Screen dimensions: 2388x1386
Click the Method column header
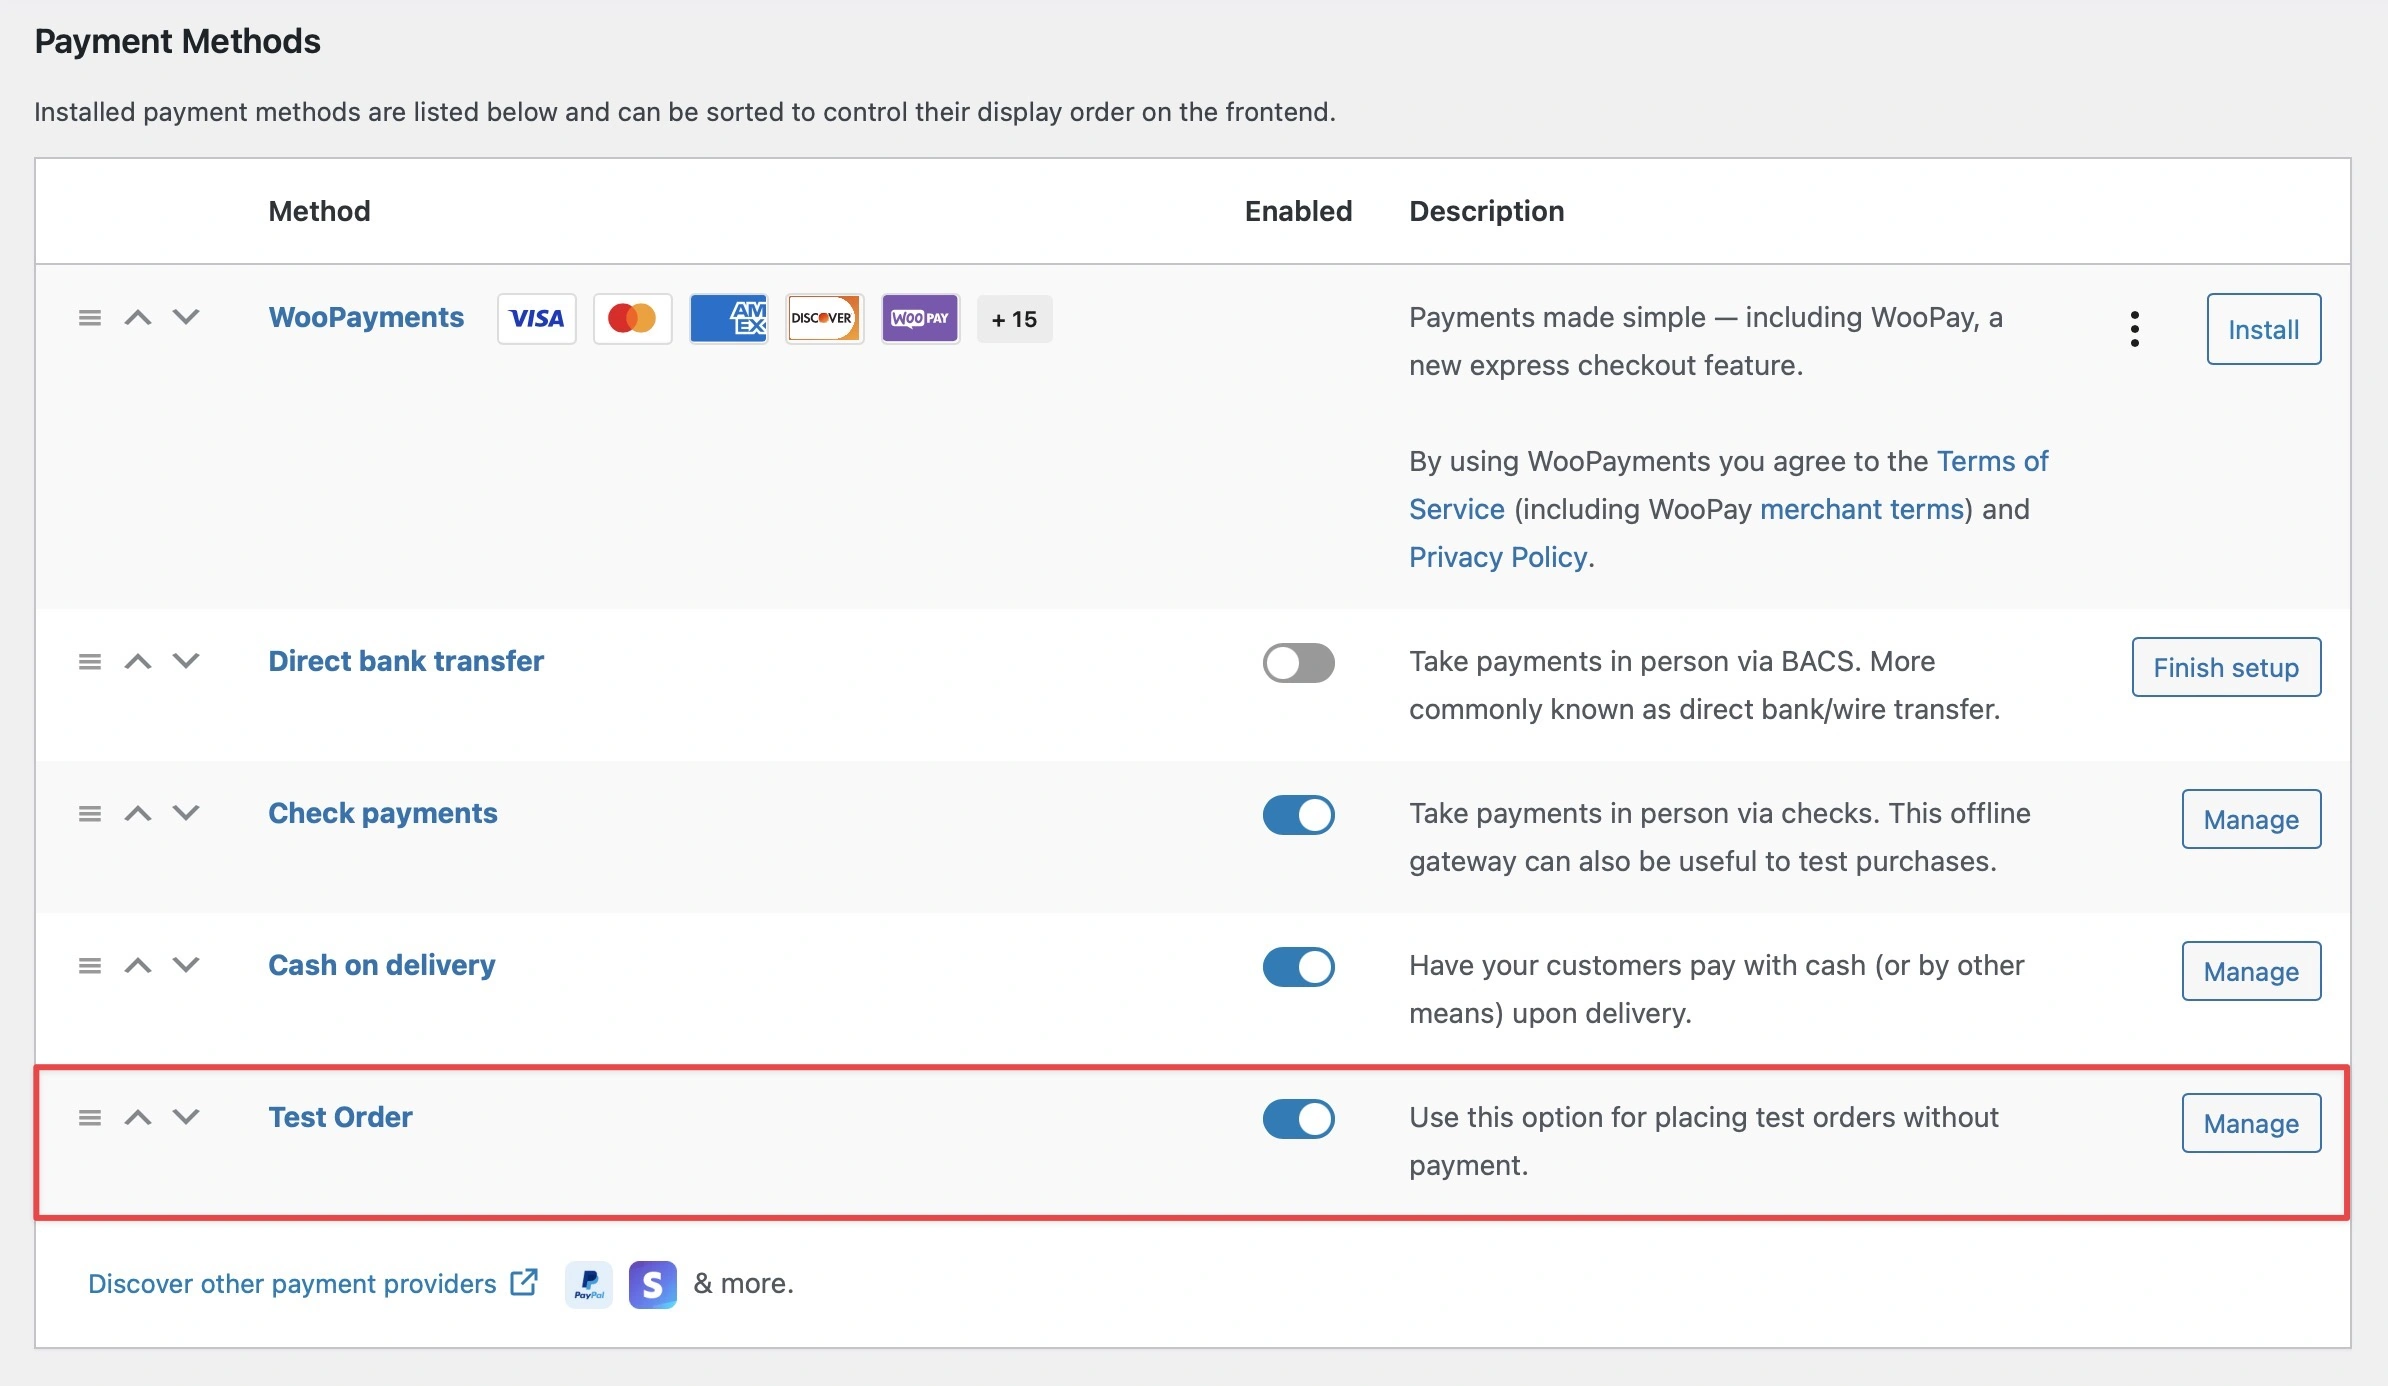click(x=319, y=211)
